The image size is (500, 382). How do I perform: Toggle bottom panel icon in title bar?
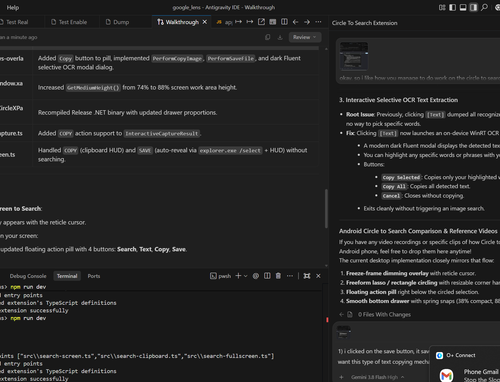tap(463, 7)
